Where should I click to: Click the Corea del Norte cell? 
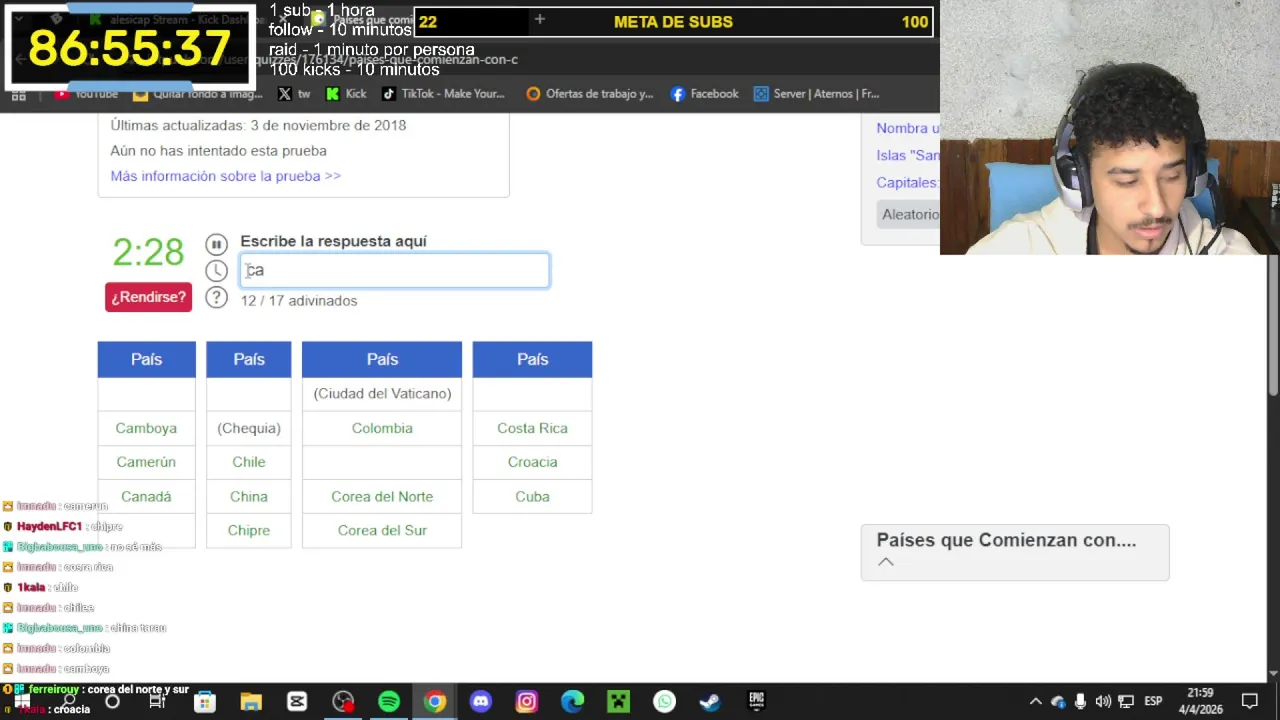click(382, 496)
